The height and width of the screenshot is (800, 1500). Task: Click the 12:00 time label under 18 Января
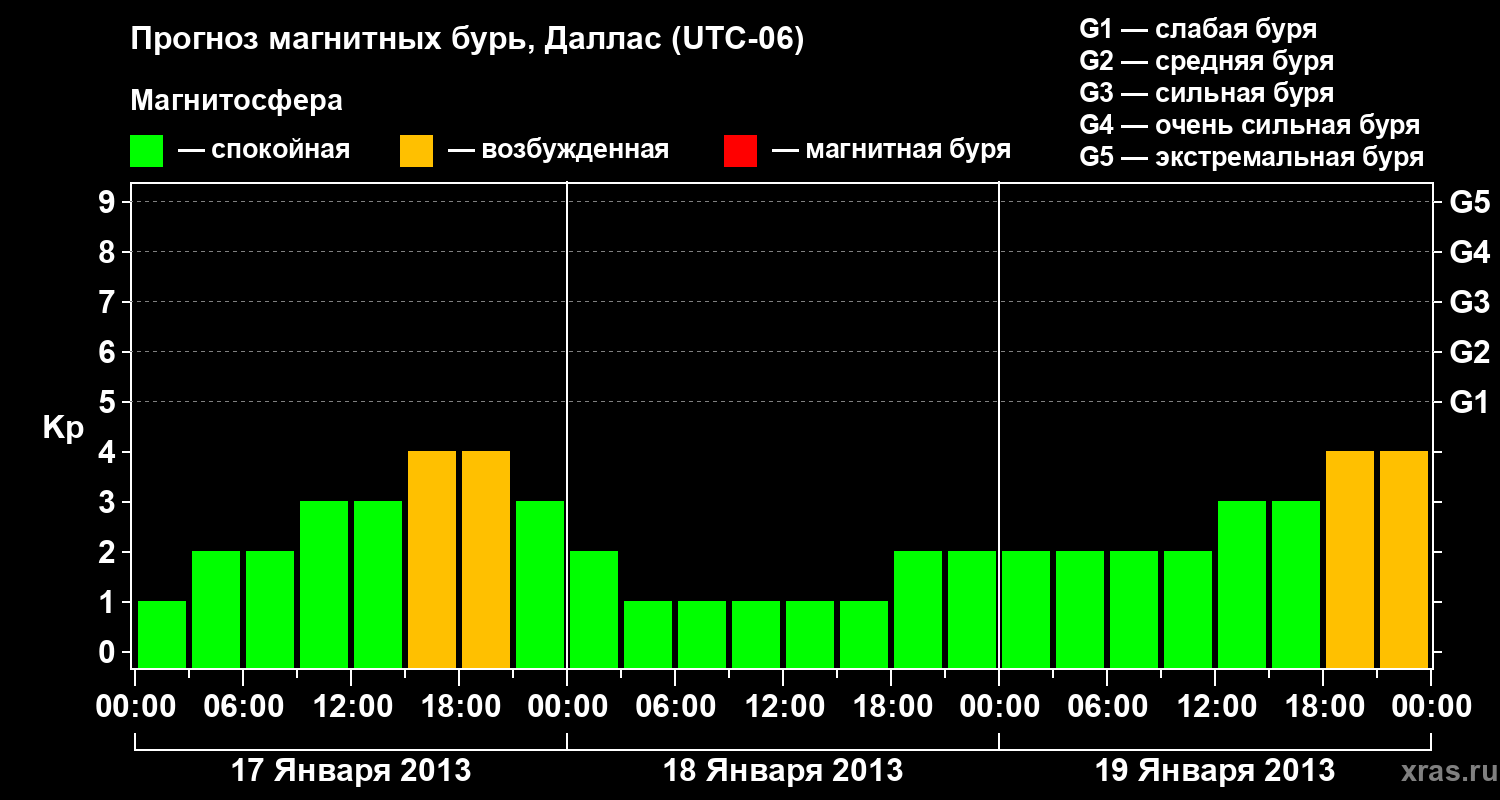[783, 707]
